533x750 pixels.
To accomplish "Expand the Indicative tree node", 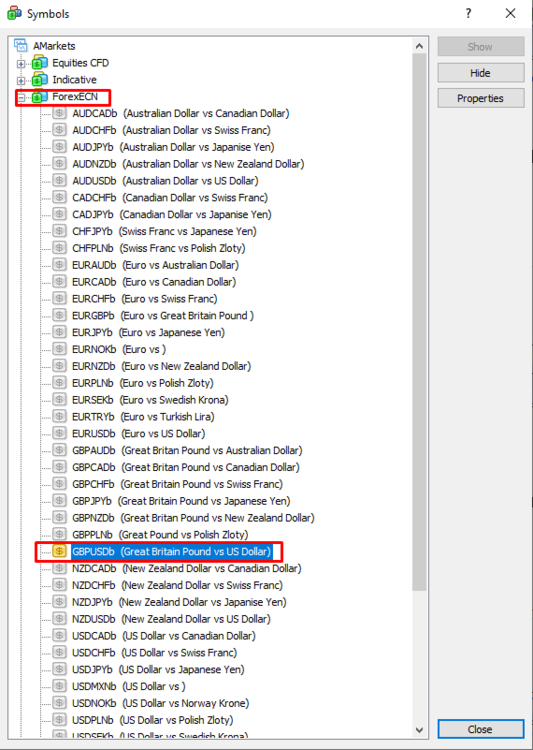I will click(21, 80).
